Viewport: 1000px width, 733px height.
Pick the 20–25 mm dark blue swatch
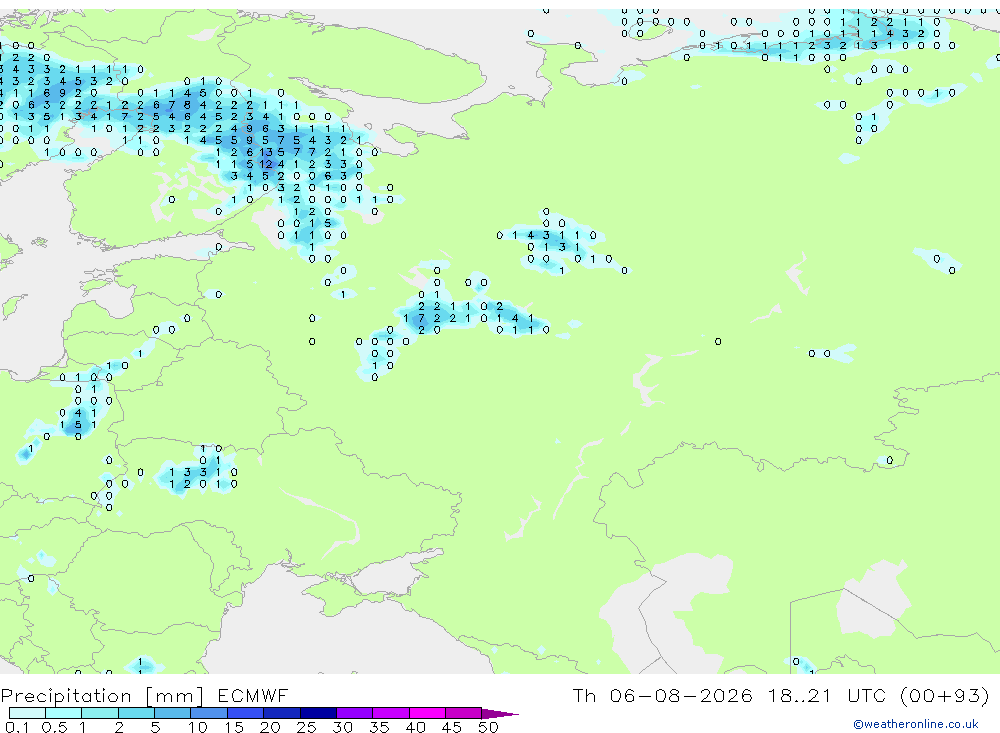tap(282, 713)
